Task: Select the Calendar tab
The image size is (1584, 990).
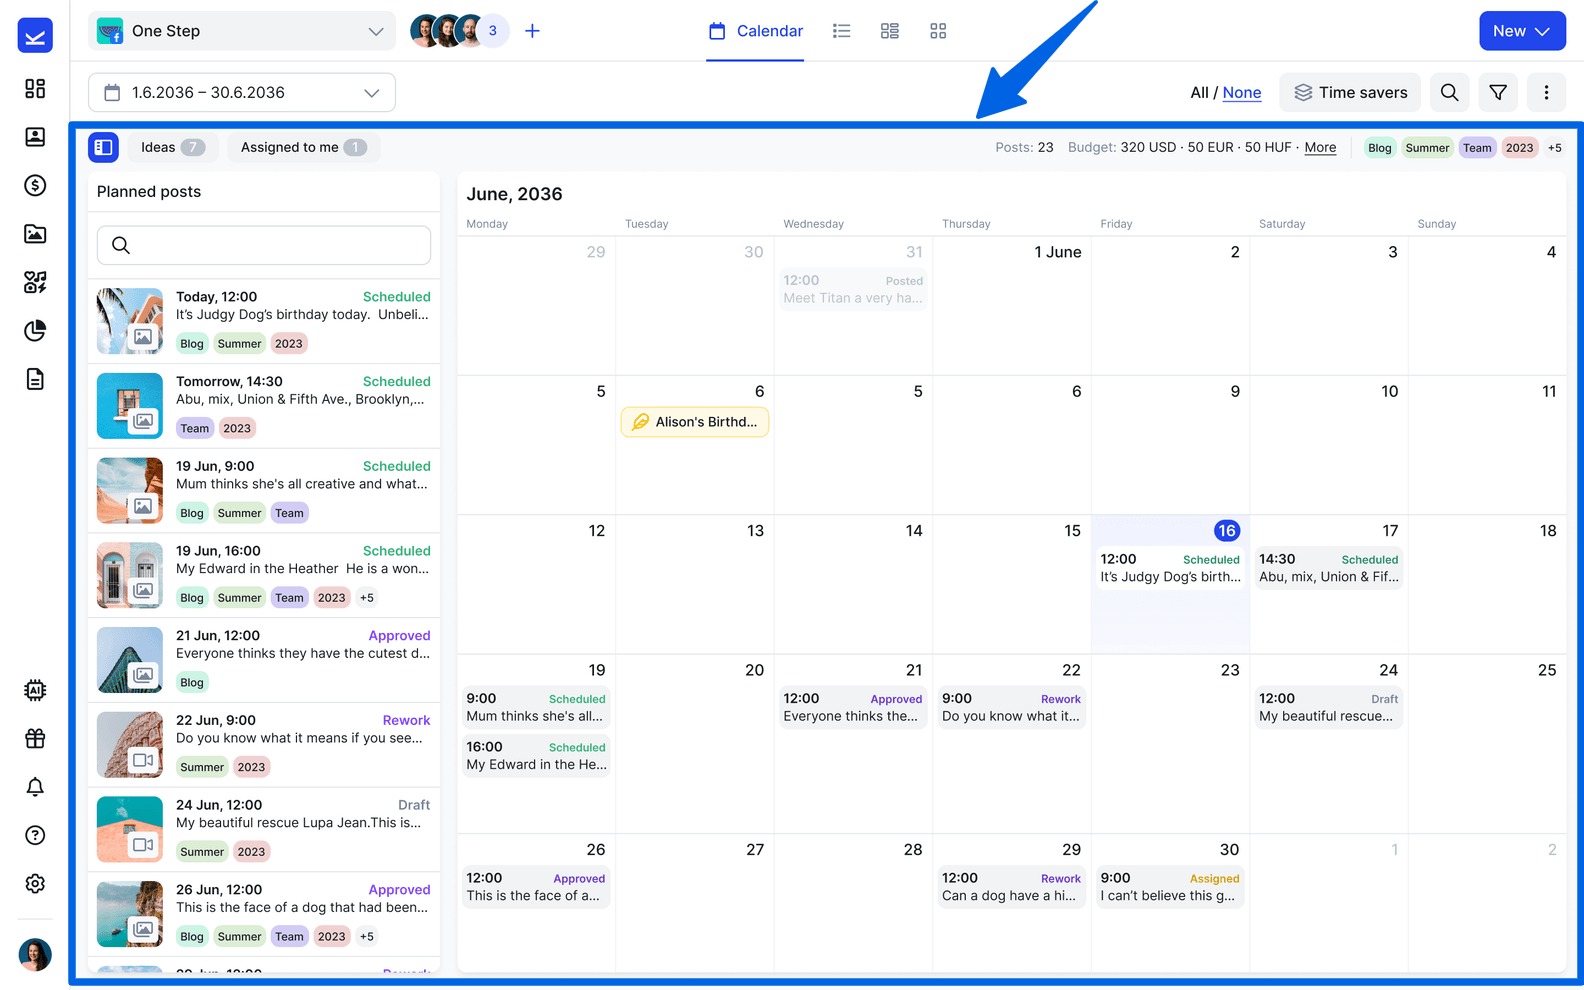Action: point(755,31)
